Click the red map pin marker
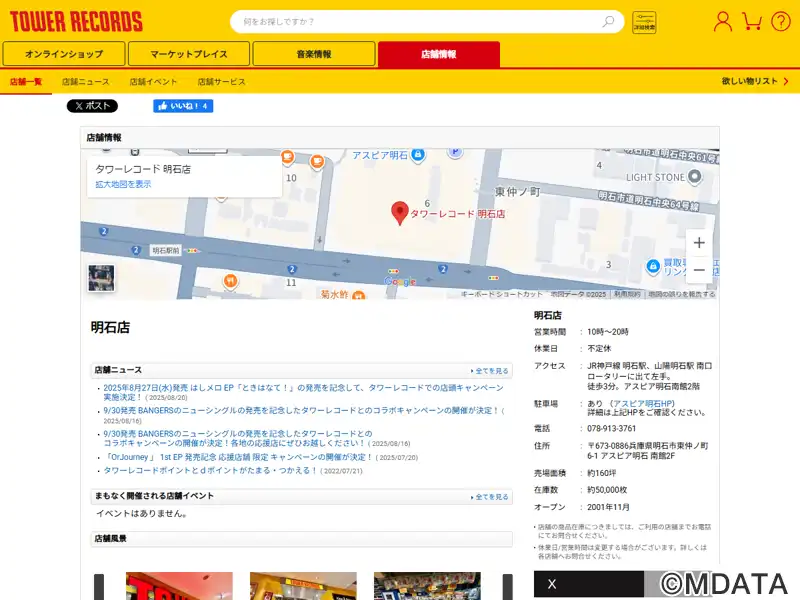The height and width of the screenshot is (600, 800). tap(399, 213)
